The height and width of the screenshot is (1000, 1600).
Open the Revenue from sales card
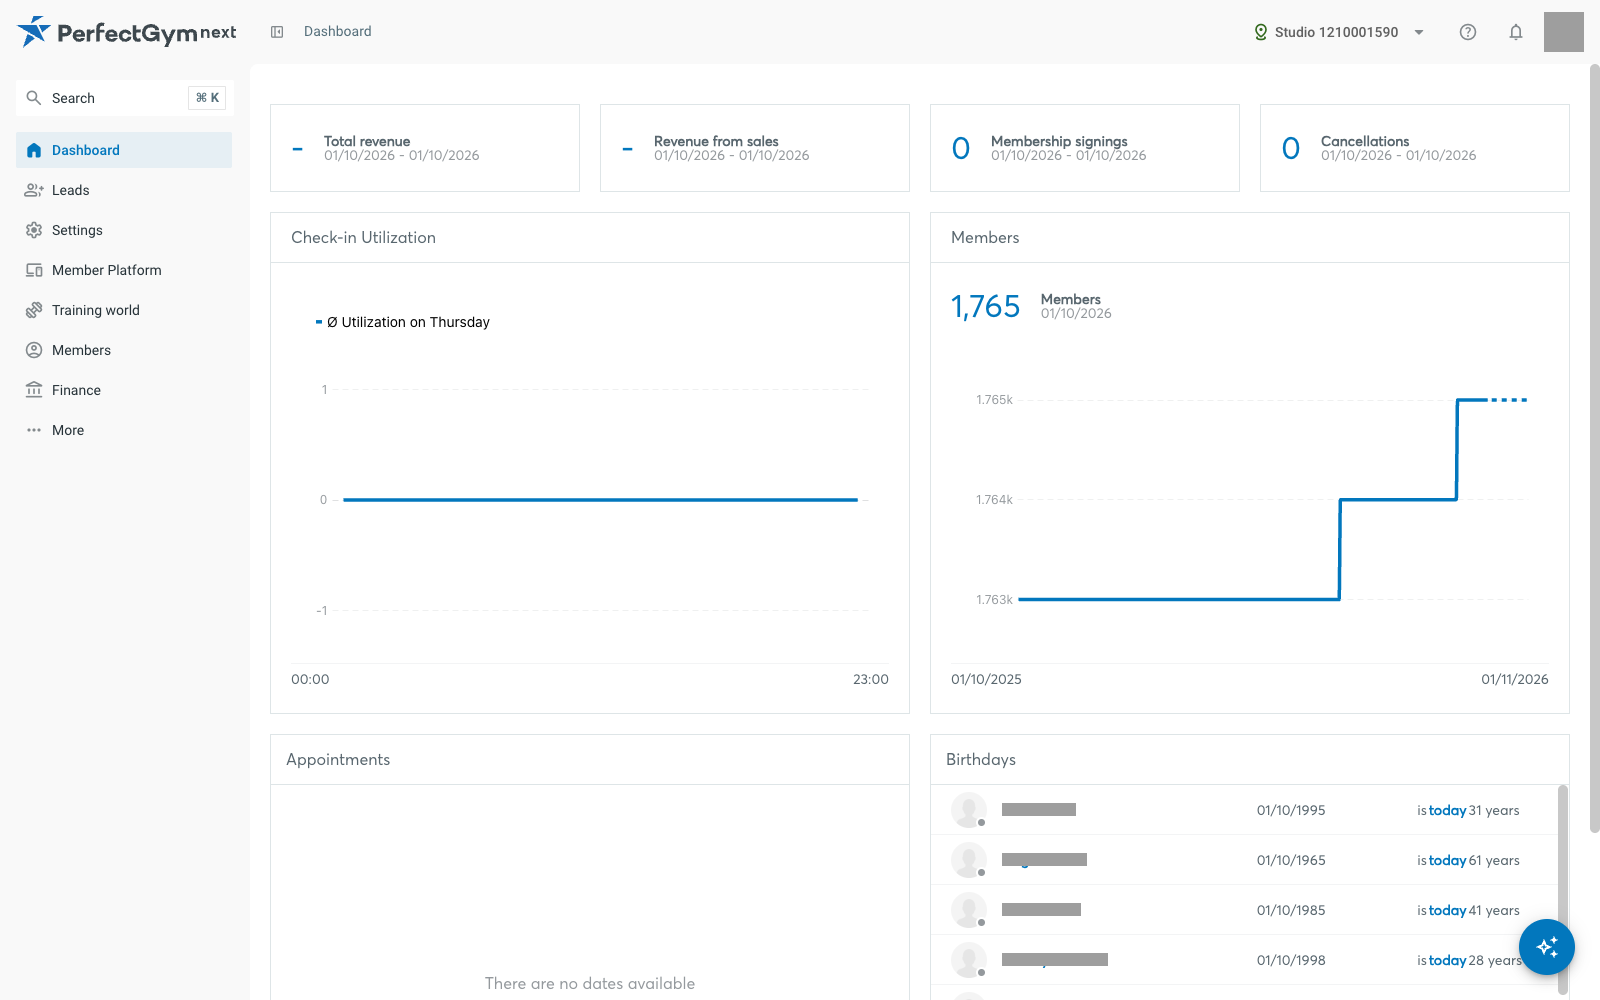click(755, 148)
